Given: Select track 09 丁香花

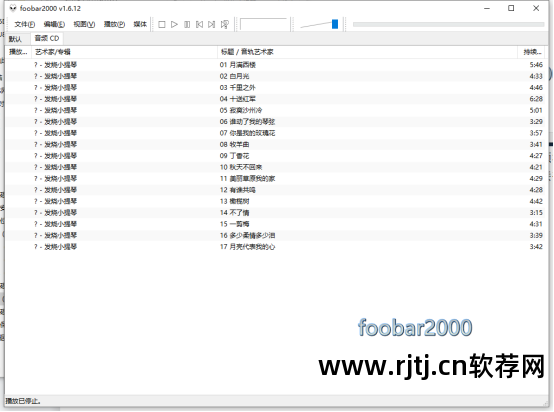Looking at the screenshot, I should point(275,155).
